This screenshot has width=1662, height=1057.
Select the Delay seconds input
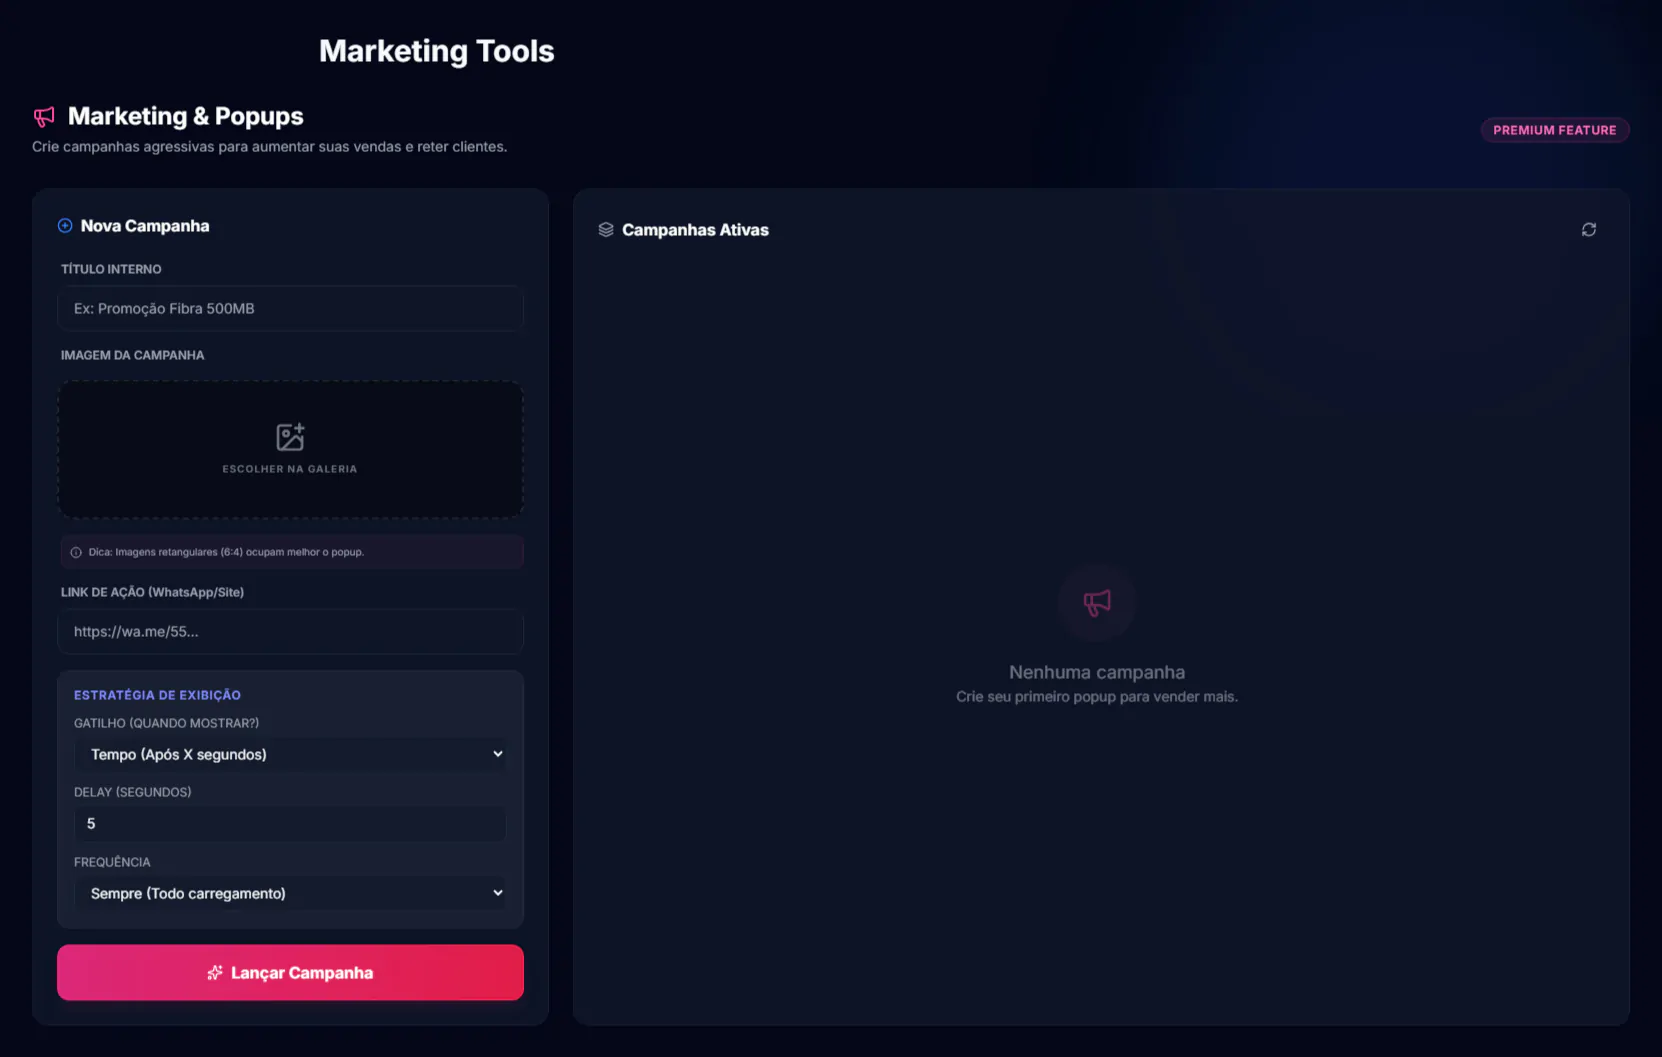[x=290, y=824]
